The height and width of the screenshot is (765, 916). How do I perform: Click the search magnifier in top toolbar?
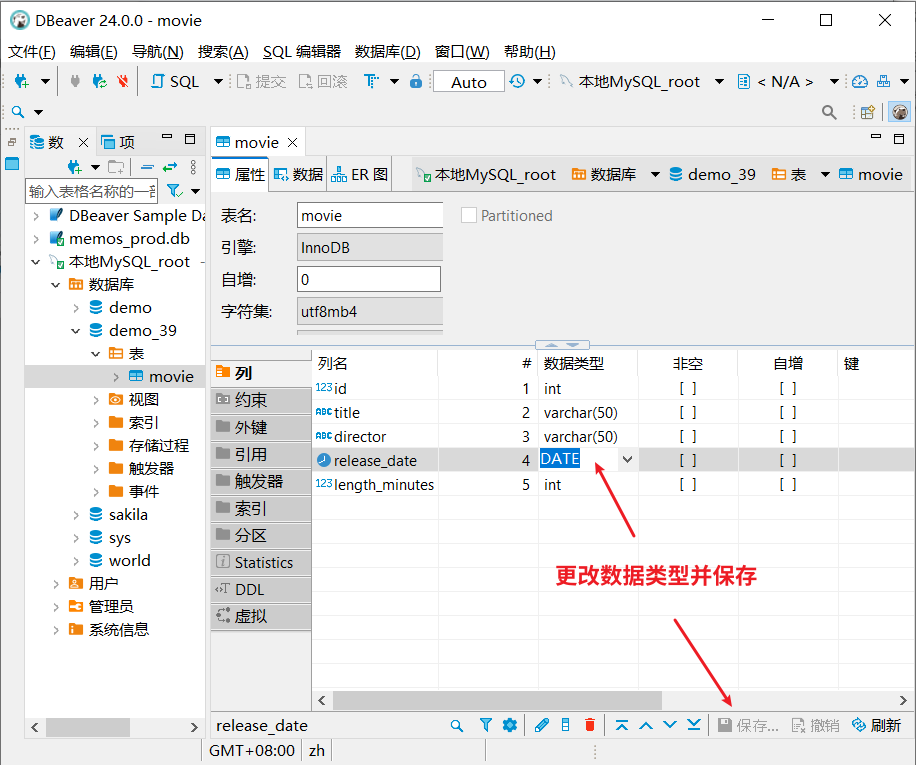tap(18, 112)
